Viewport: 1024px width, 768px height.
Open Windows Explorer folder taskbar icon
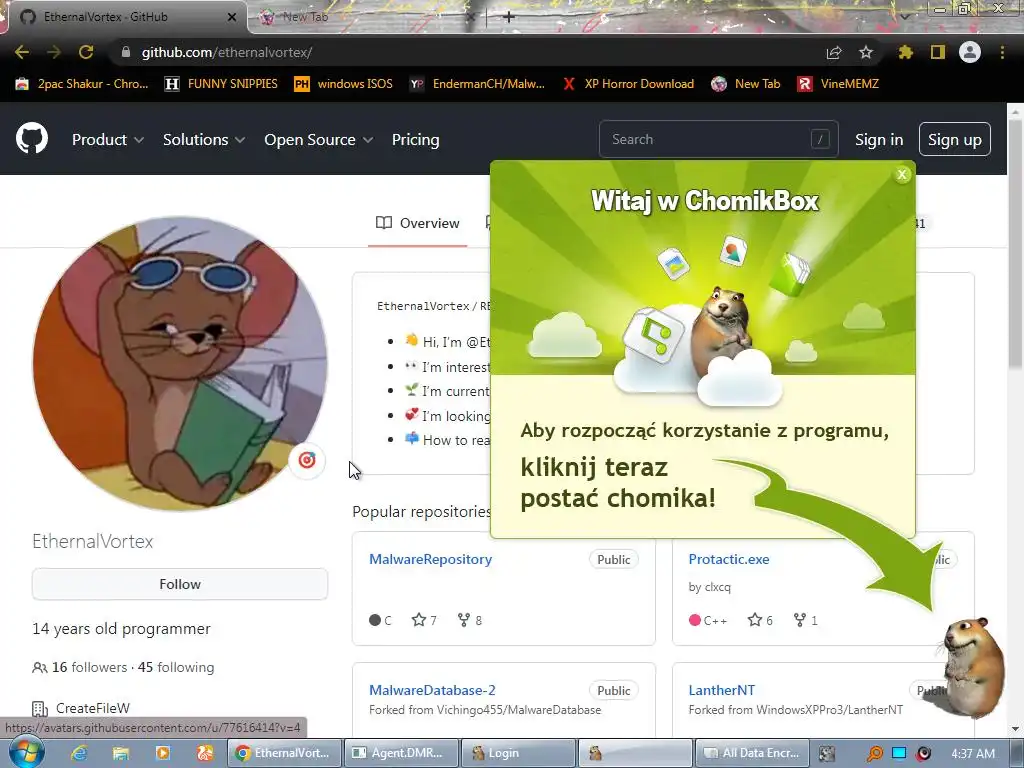click(x=121, y=753)
